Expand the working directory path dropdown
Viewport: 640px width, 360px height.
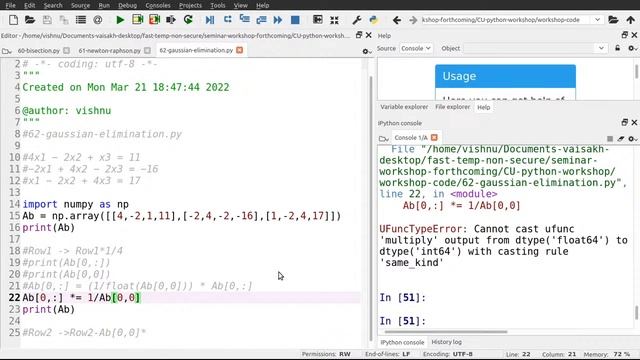(x=597, y=20)
